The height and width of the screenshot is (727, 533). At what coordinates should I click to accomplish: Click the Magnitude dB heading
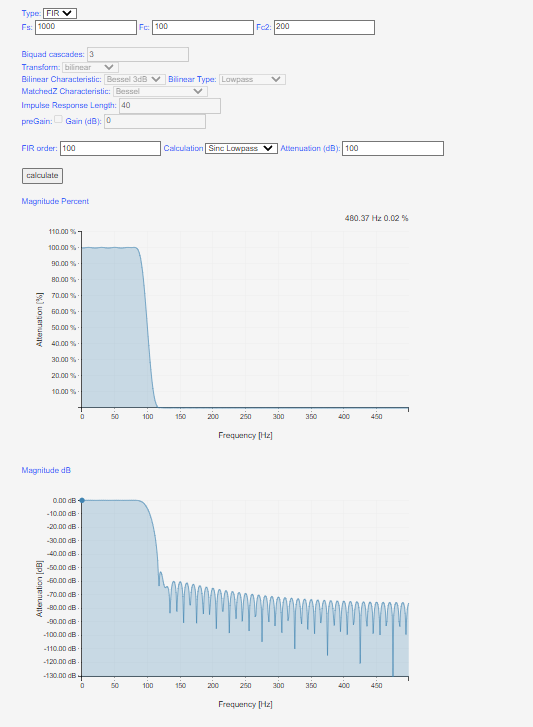point(46,470)
